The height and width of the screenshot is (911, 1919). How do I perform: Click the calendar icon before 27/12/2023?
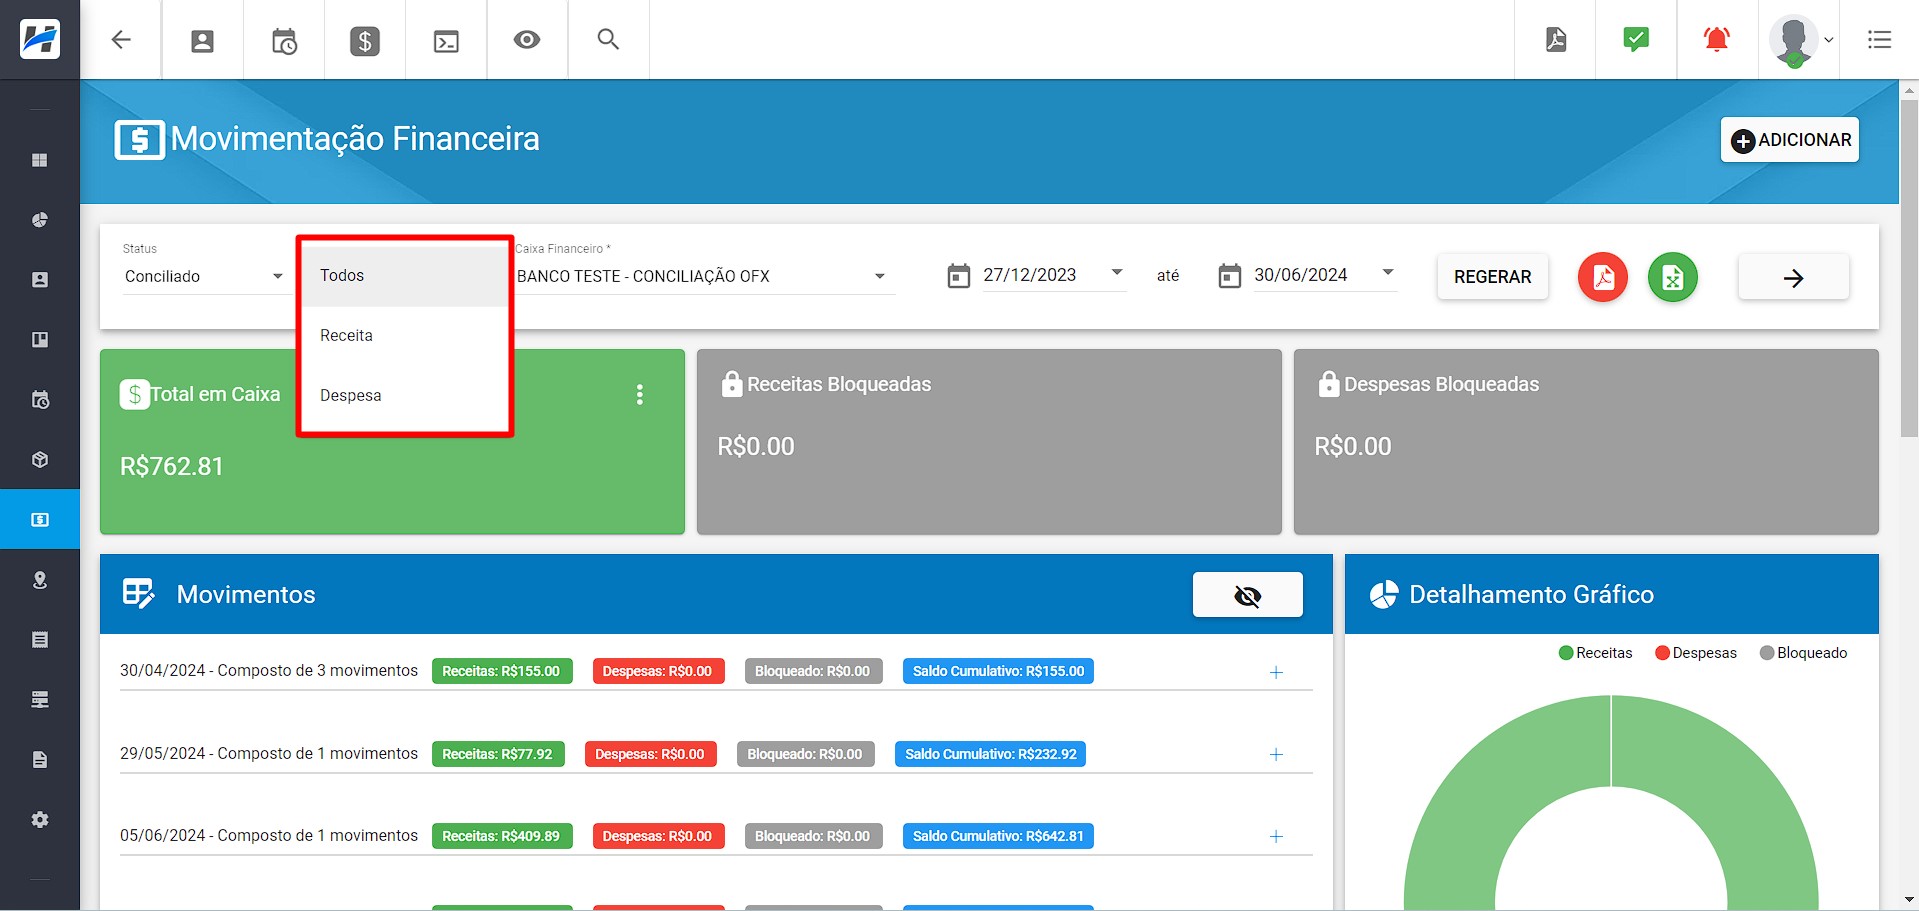958,276
